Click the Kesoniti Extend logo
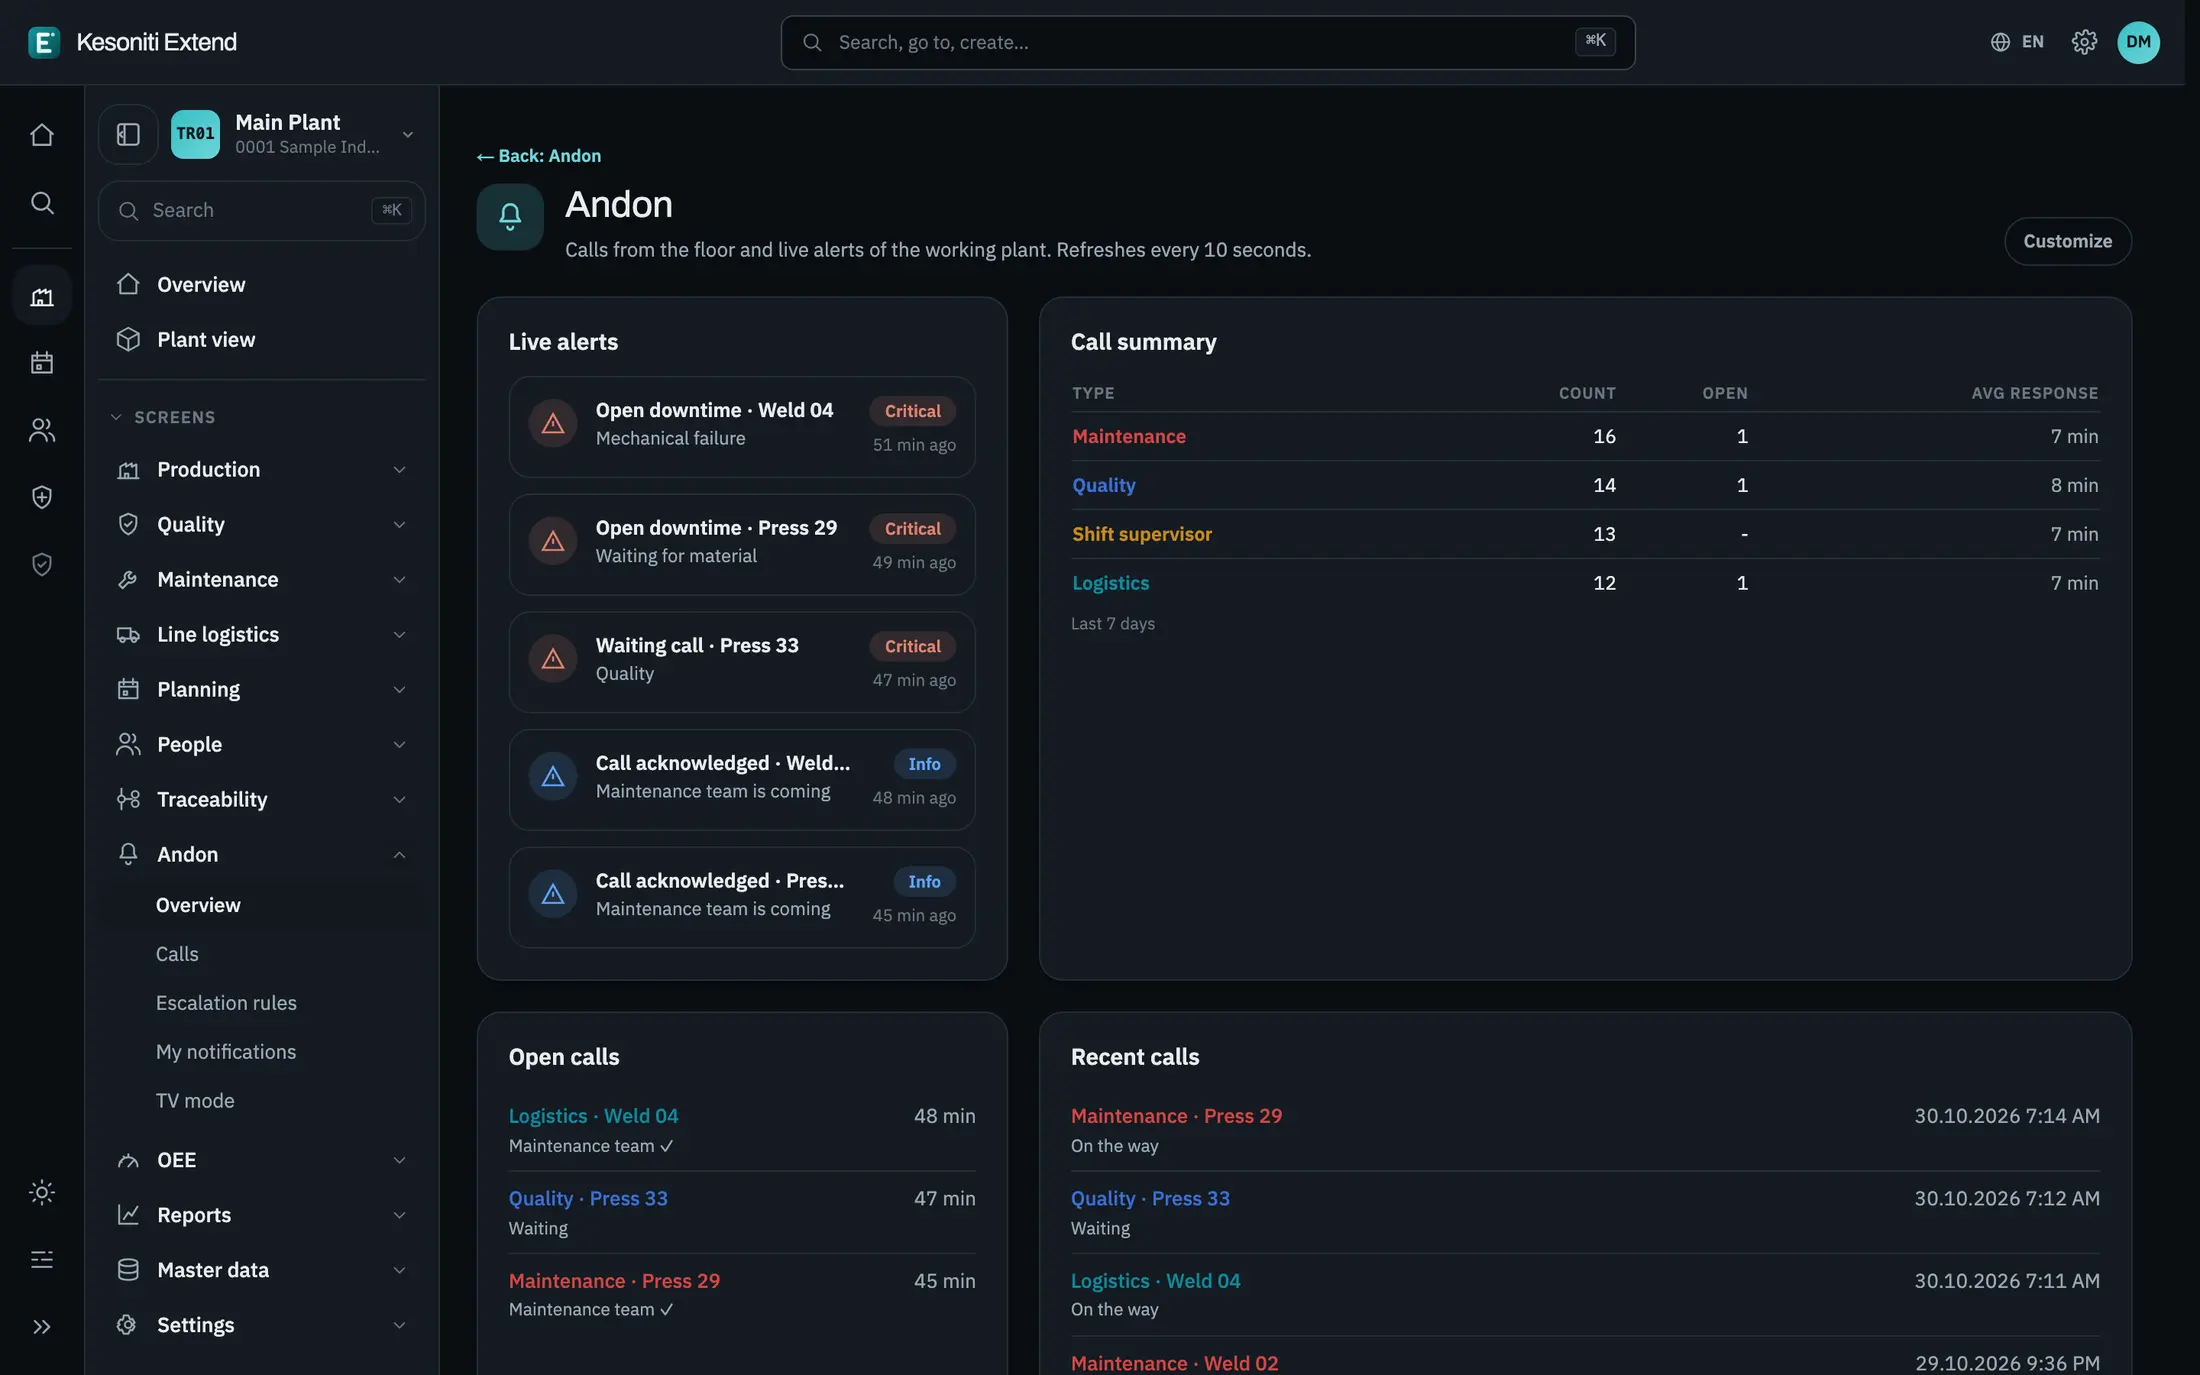 click(133, 42)
